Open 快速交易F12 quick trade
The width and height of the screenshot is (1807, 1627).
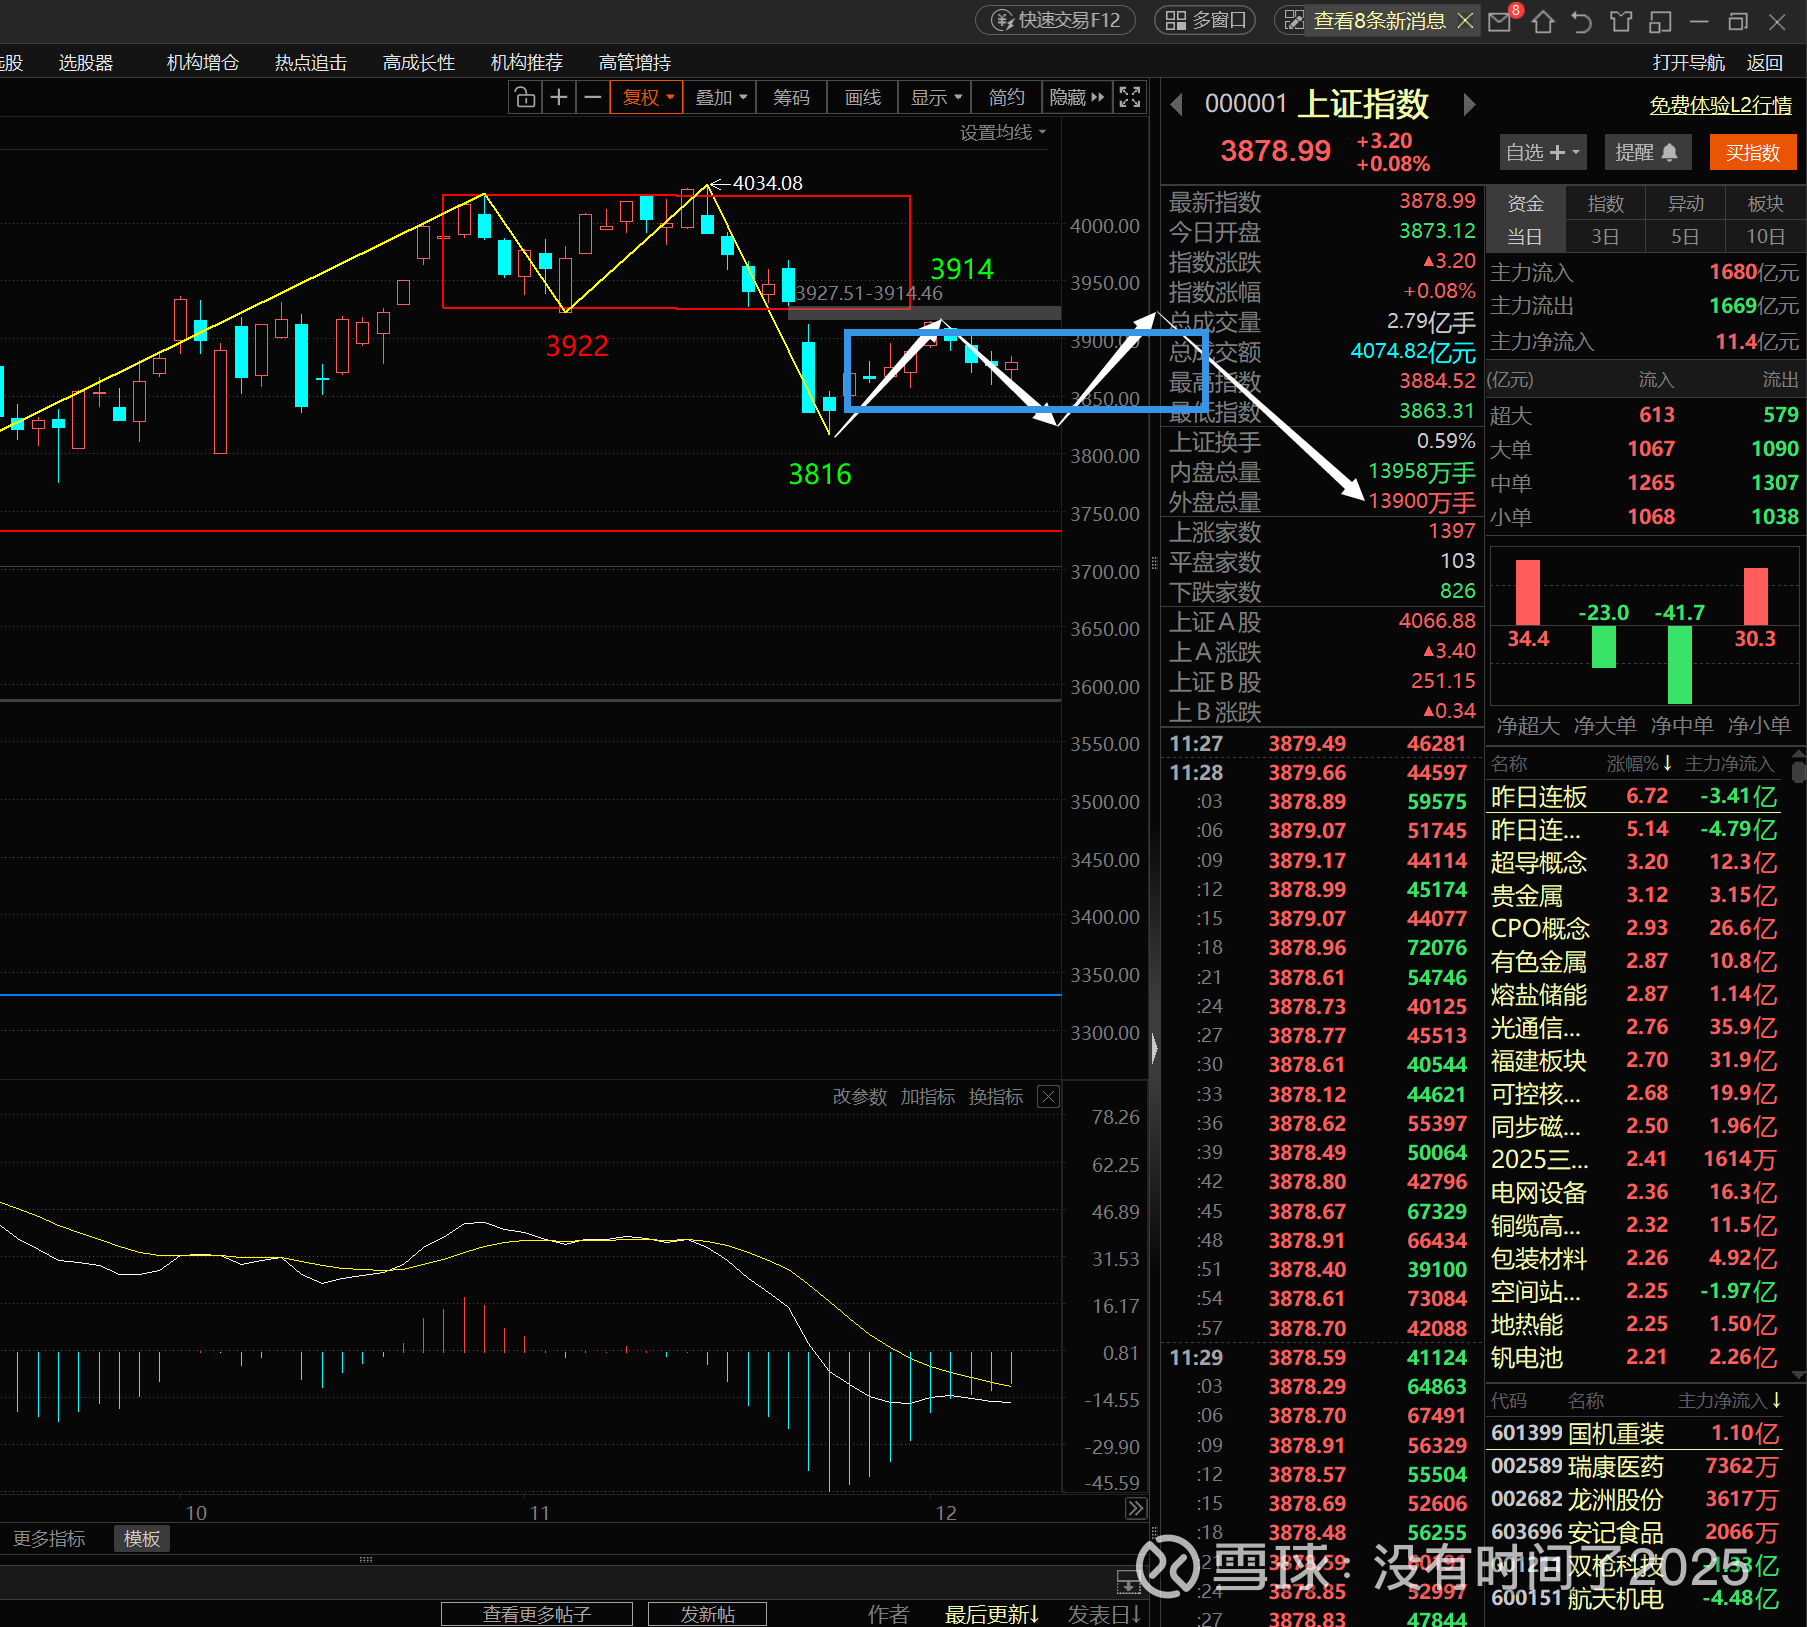point(1055,20)
